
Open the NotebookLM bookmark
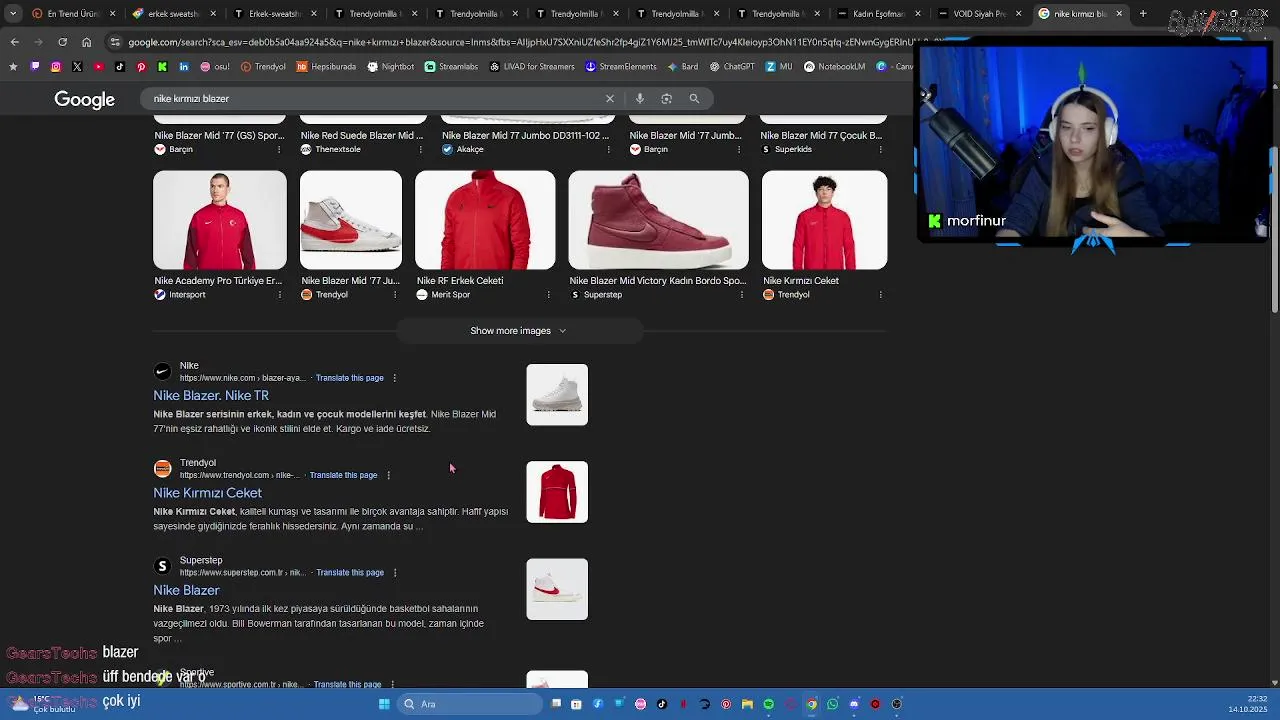click(x=834, y=67)
